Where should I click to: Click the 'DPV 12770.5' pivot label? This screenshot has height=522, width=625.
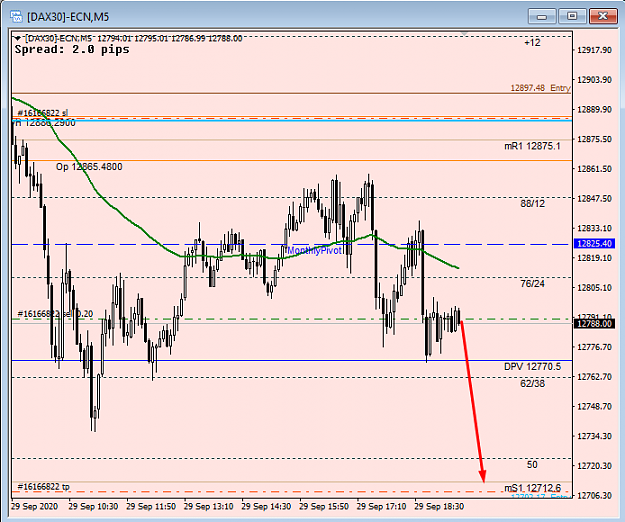(532, 367)
